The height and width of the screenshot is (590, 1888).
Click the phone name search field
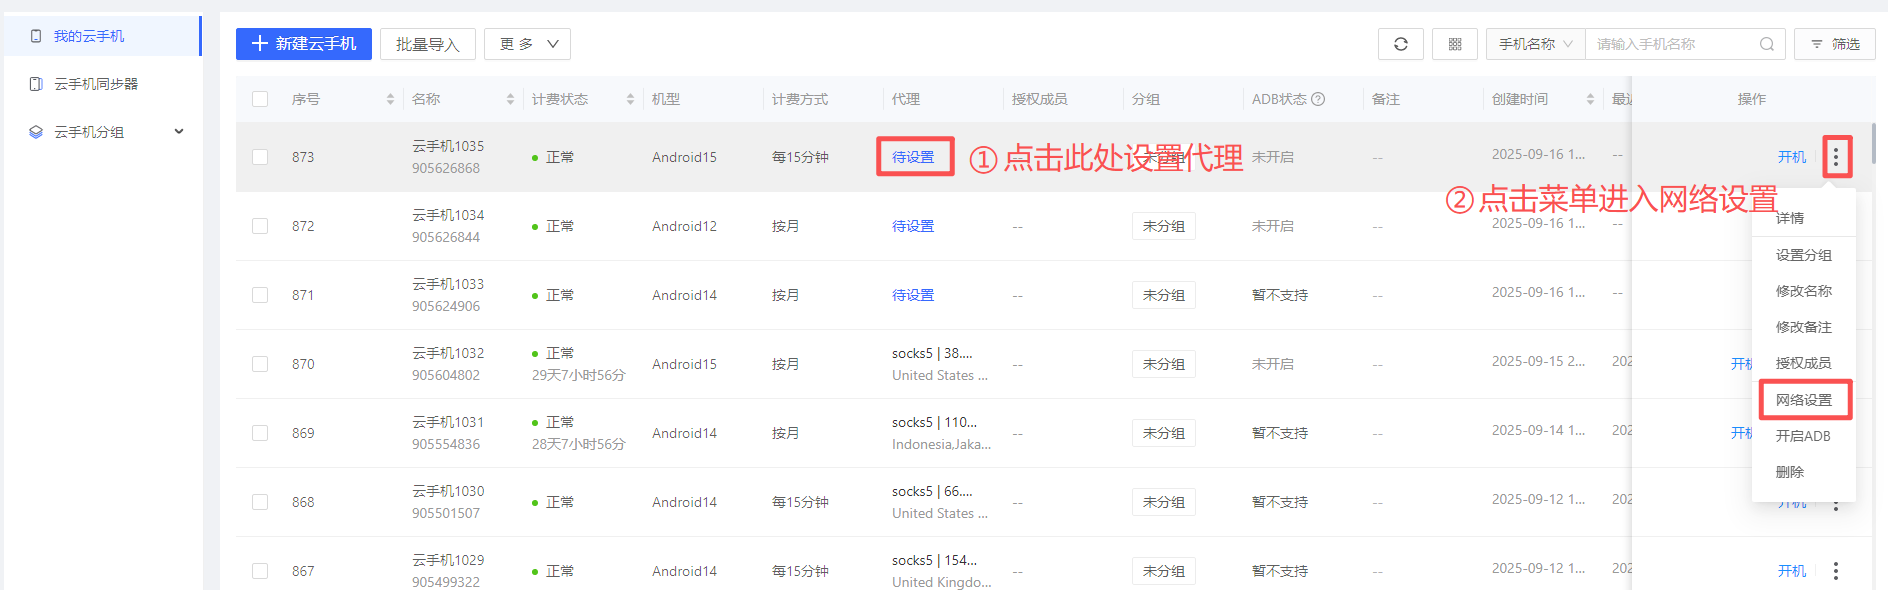[x=1670, y=44]
